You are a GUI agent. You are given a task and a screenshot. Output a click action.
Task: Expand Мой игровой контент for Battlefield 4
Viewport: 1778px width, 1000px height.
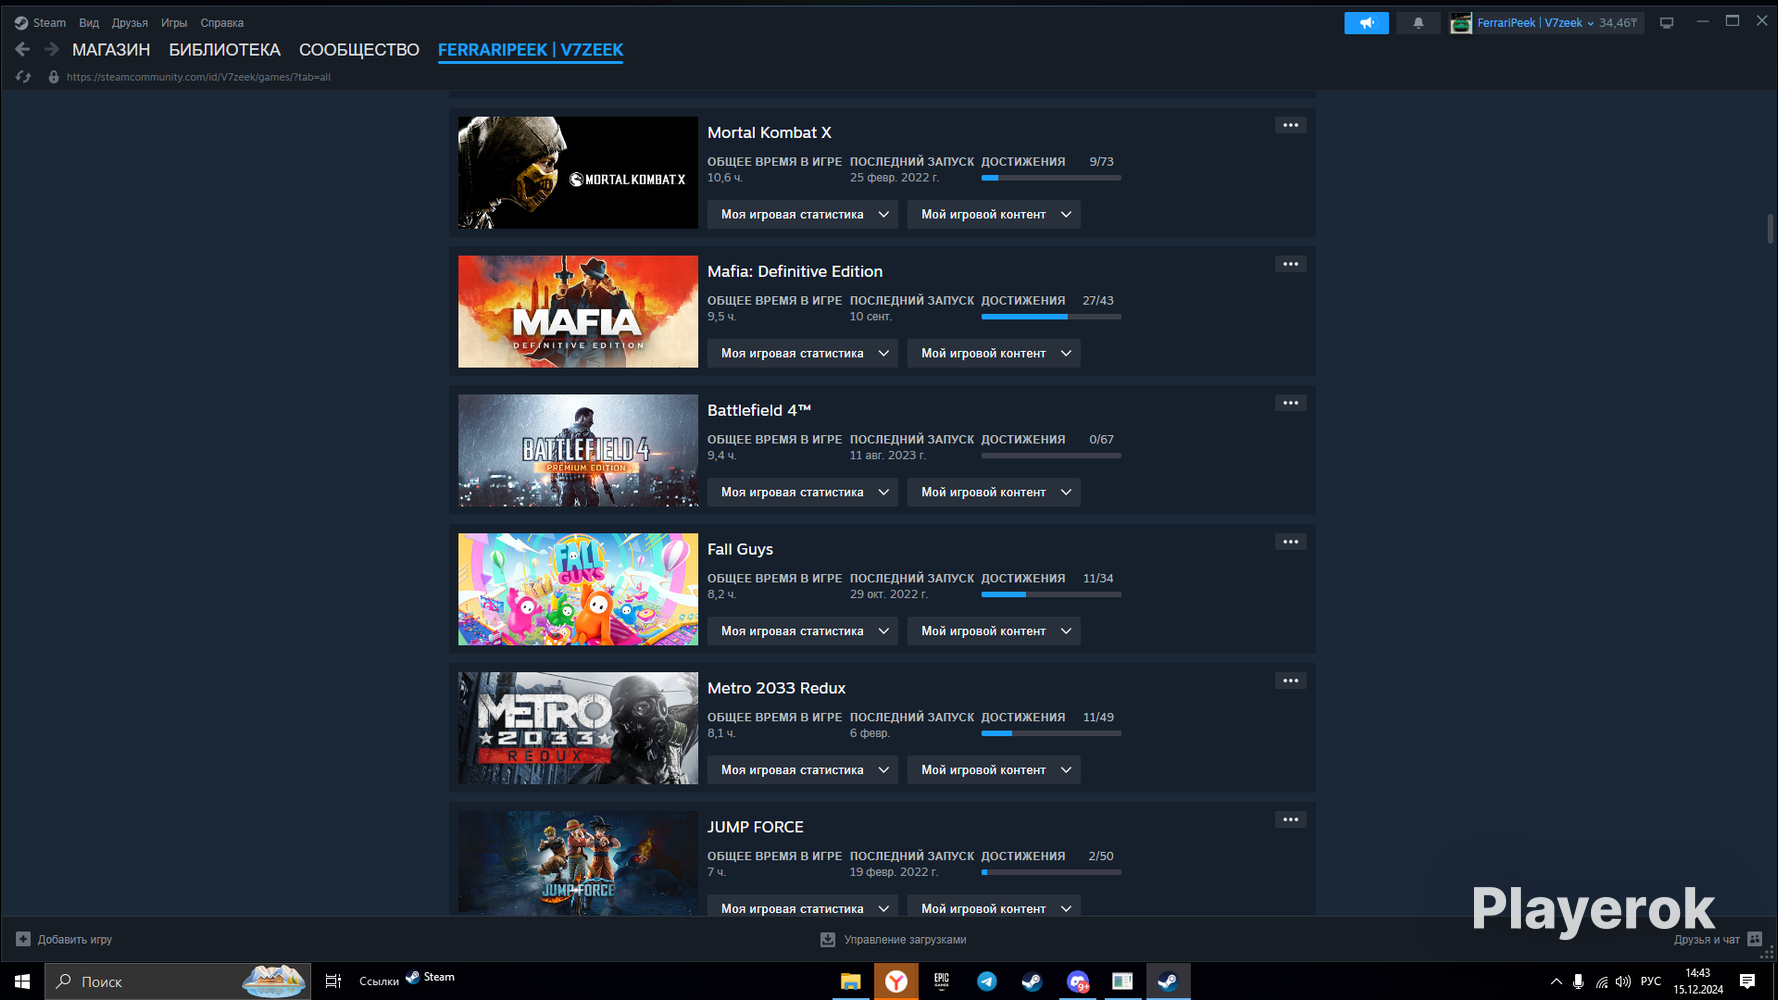pos(994,492)
